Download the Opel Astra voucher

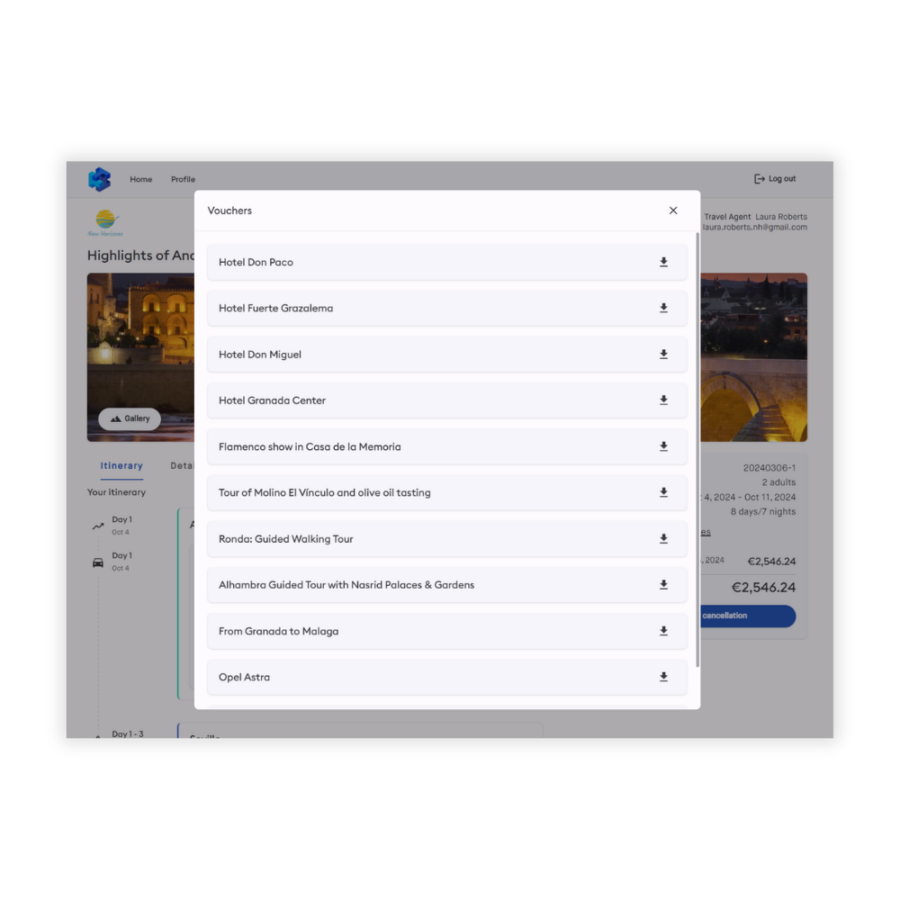click(x=664, y=677)
